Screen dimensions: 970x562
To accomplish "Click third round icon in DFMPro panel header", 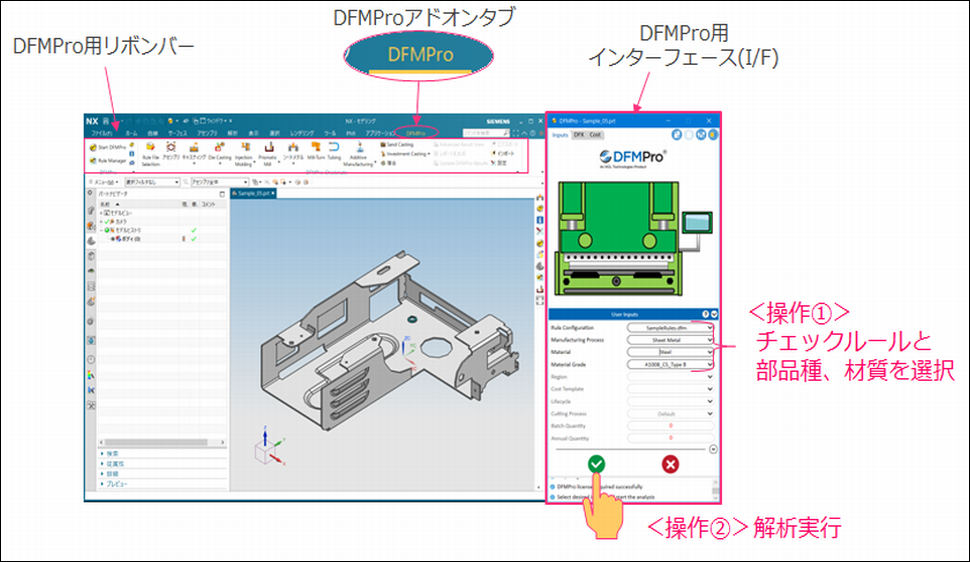I will click(x=701, y=134).
